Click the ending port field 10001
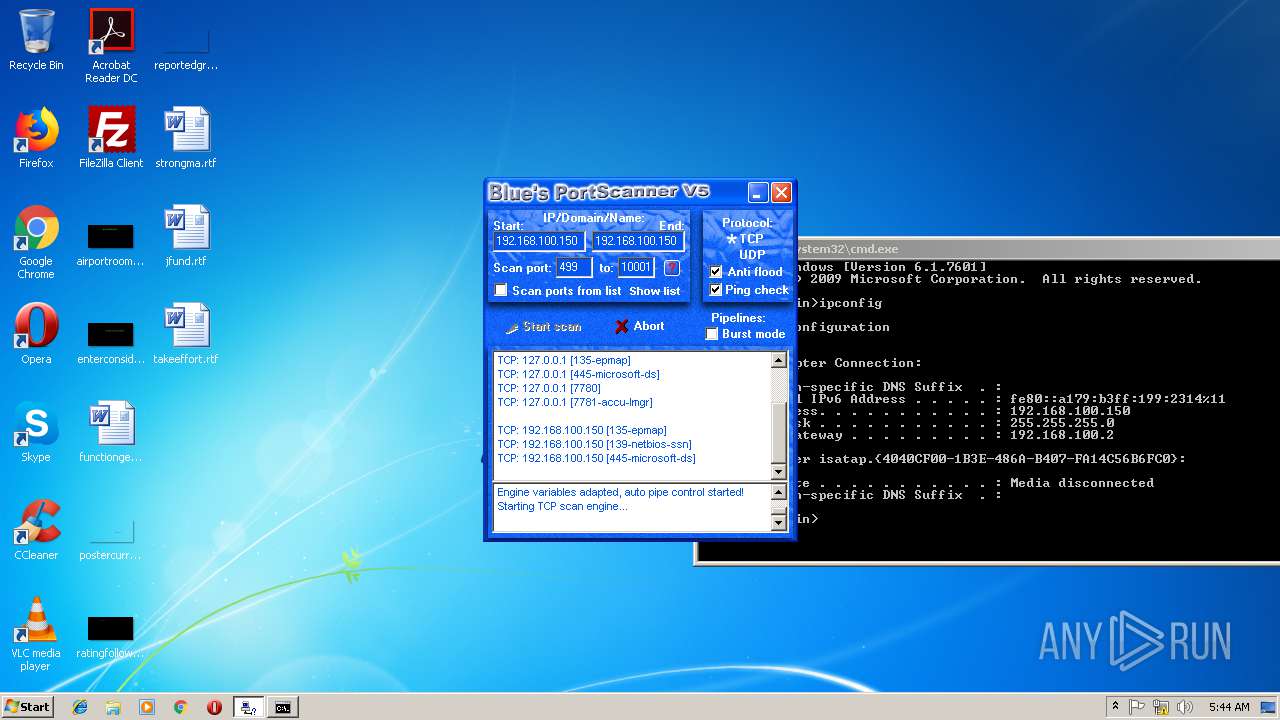The image size is (1280, 720). click(636, 267)
